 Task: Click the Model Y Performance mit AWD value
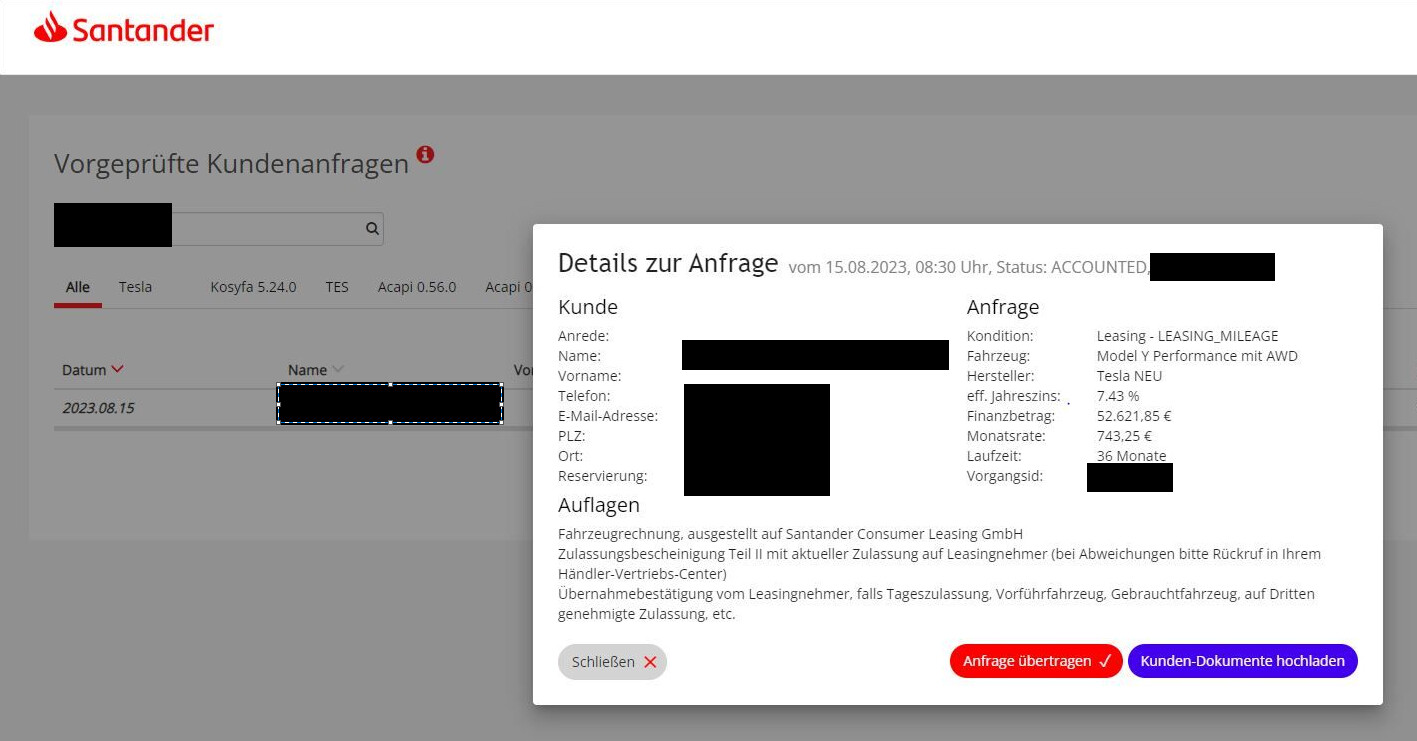coord(1197,356)
